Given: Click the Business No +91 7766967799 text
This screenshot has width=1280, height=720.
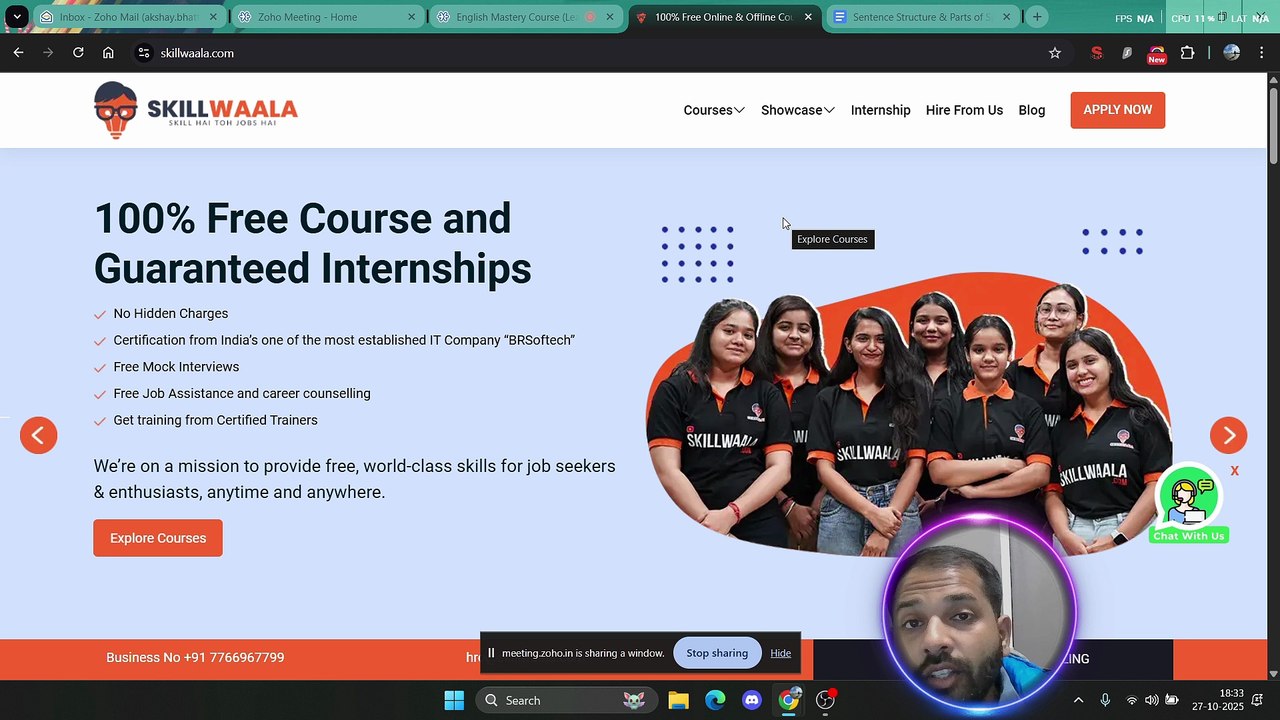Looking at the screenshot, I should pos(195,658).
